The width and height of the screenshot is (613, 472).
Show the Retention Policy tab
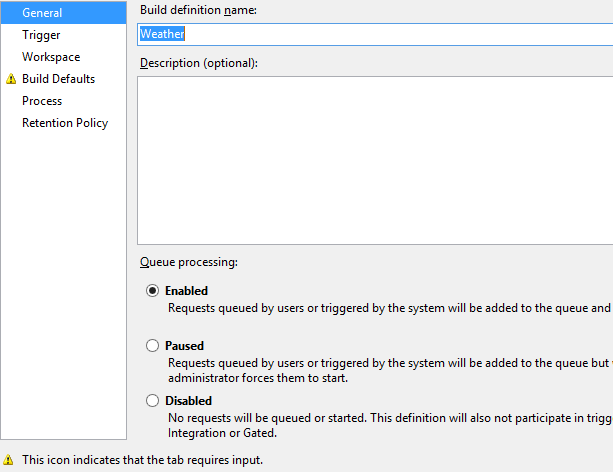tap(65, 123)
